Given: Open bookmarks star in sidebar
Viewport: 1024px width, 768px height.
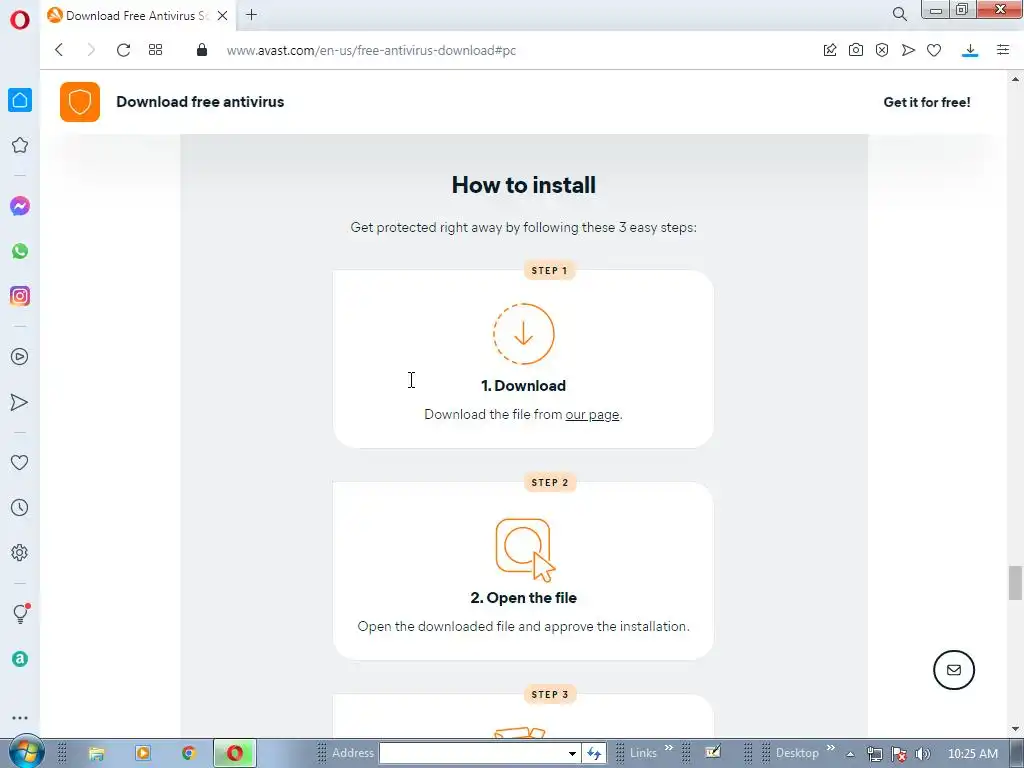Looking at the screenshot, I should tap(20, 145).
